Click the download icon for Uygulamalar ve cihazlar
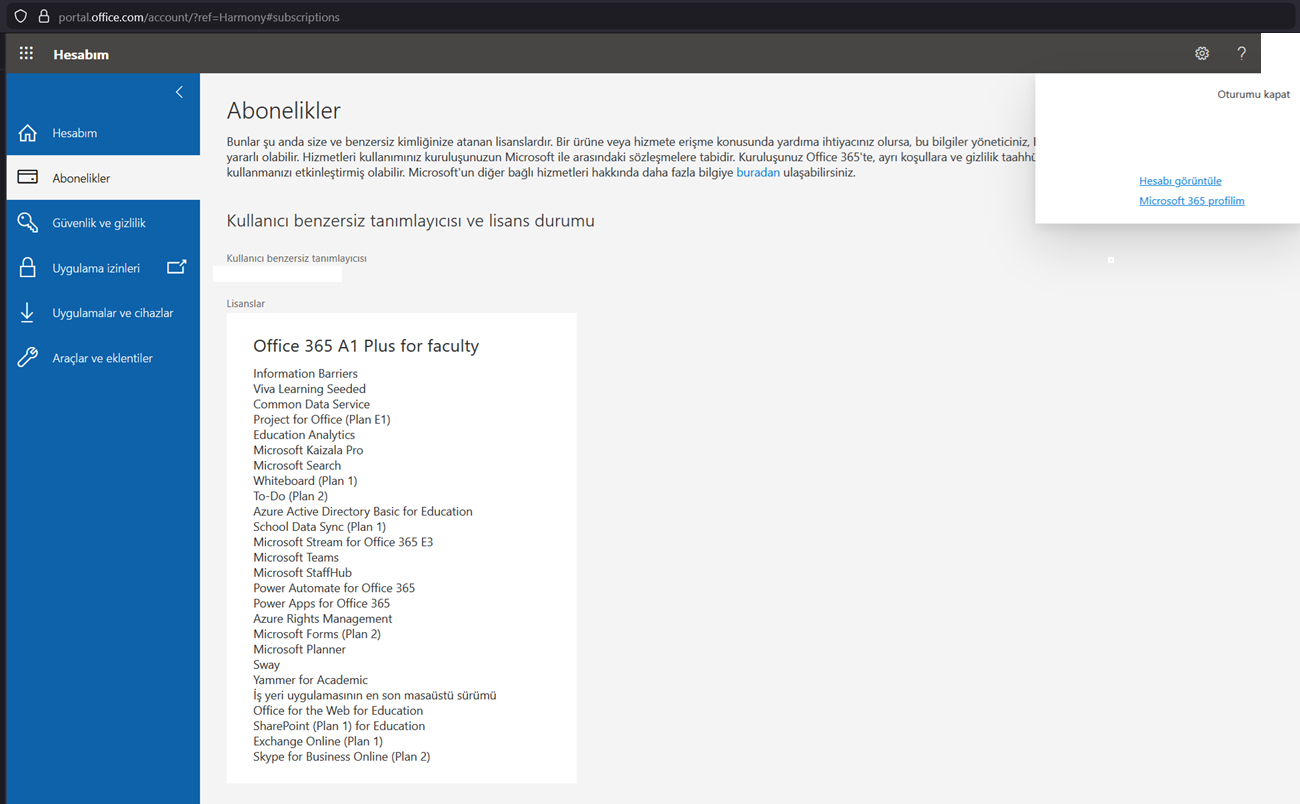 click(28, 313)
